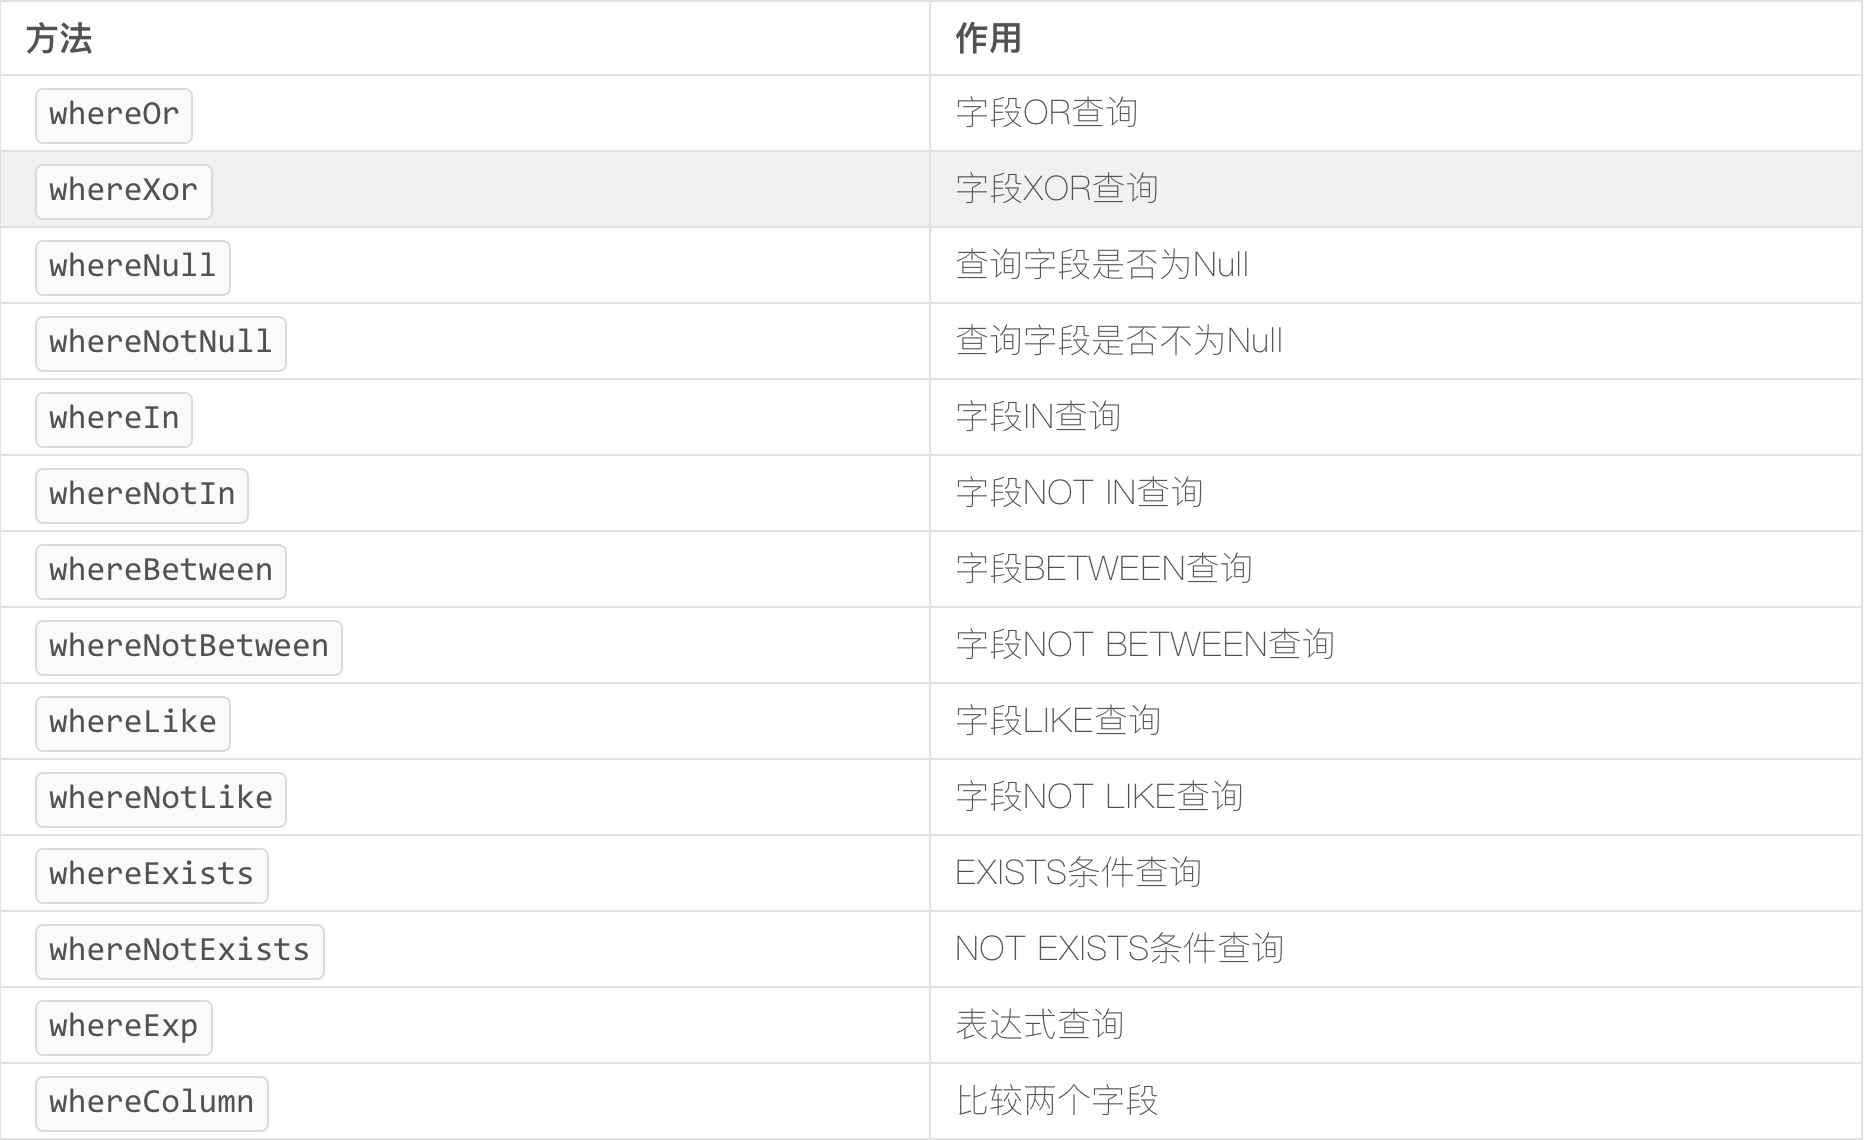Select the whereNotNull code label

161,343
